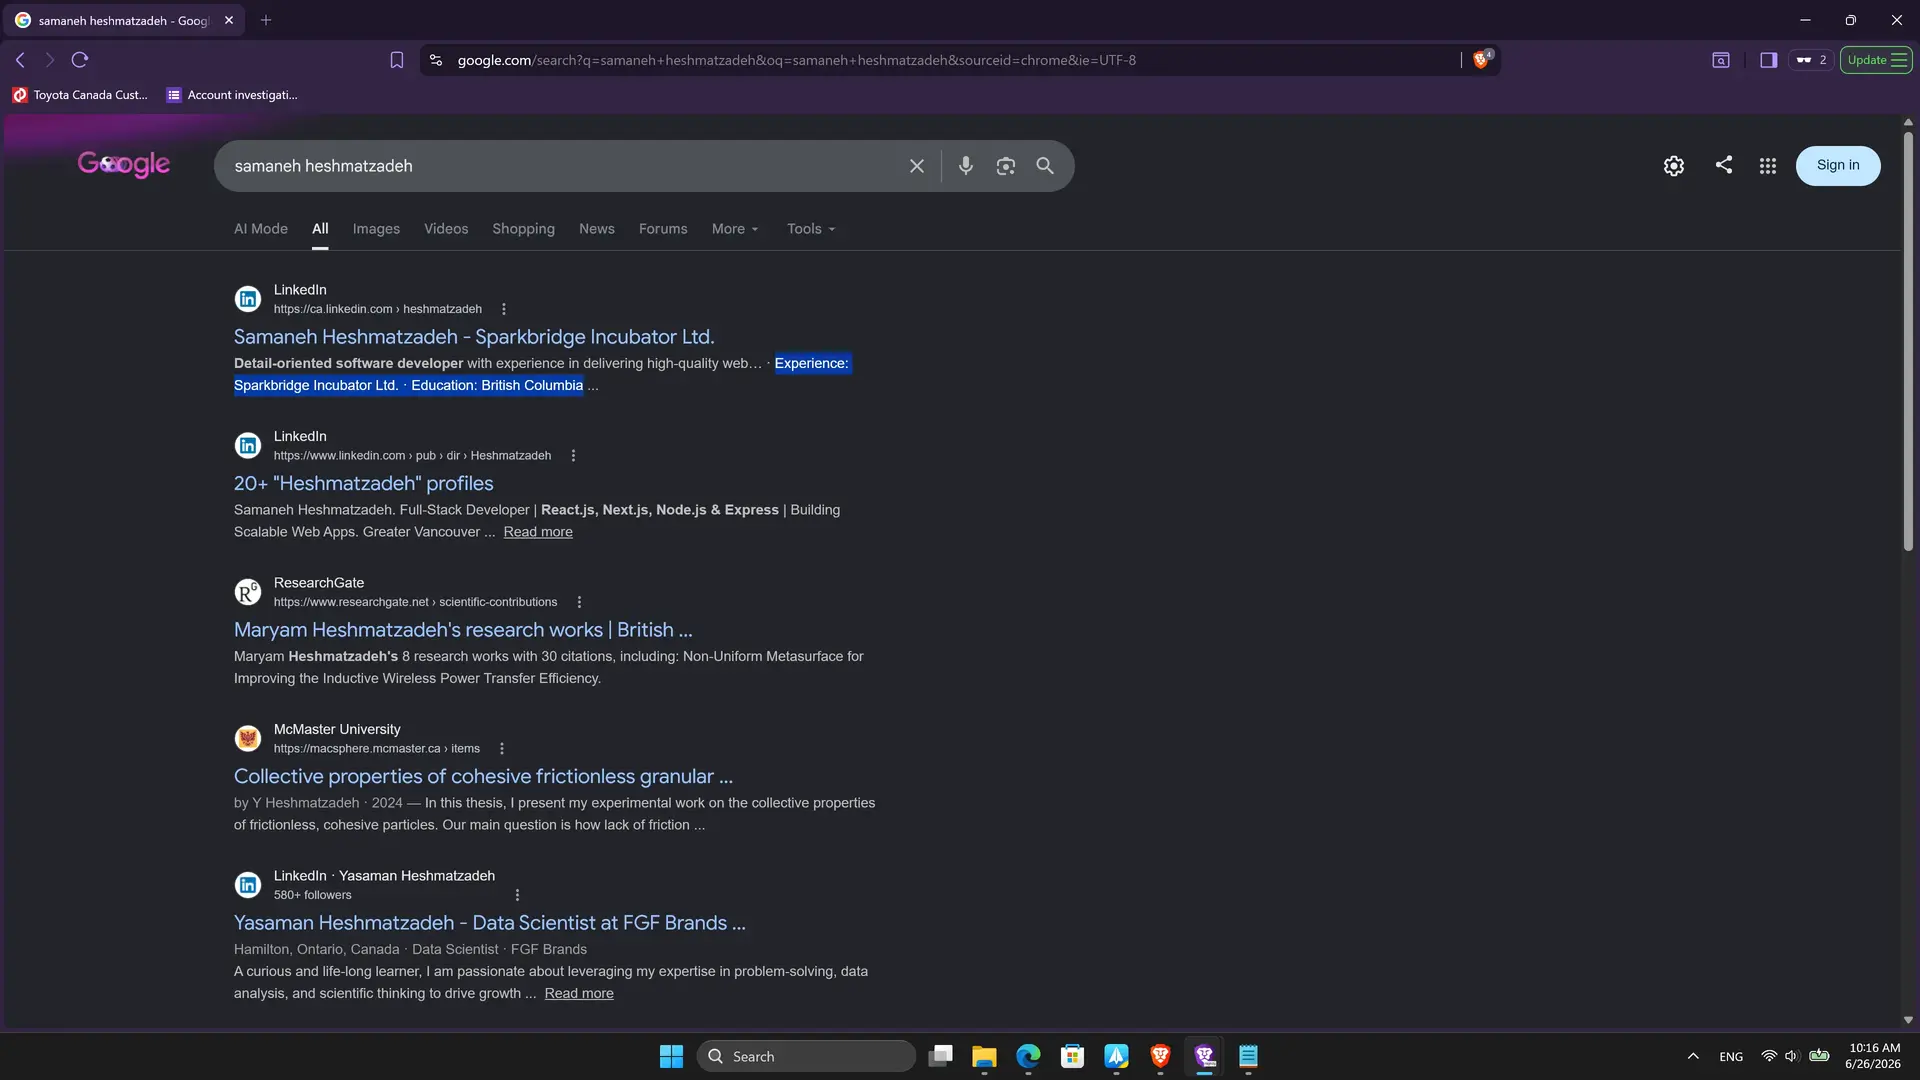Open the Account investigati... bookmark

232,95
